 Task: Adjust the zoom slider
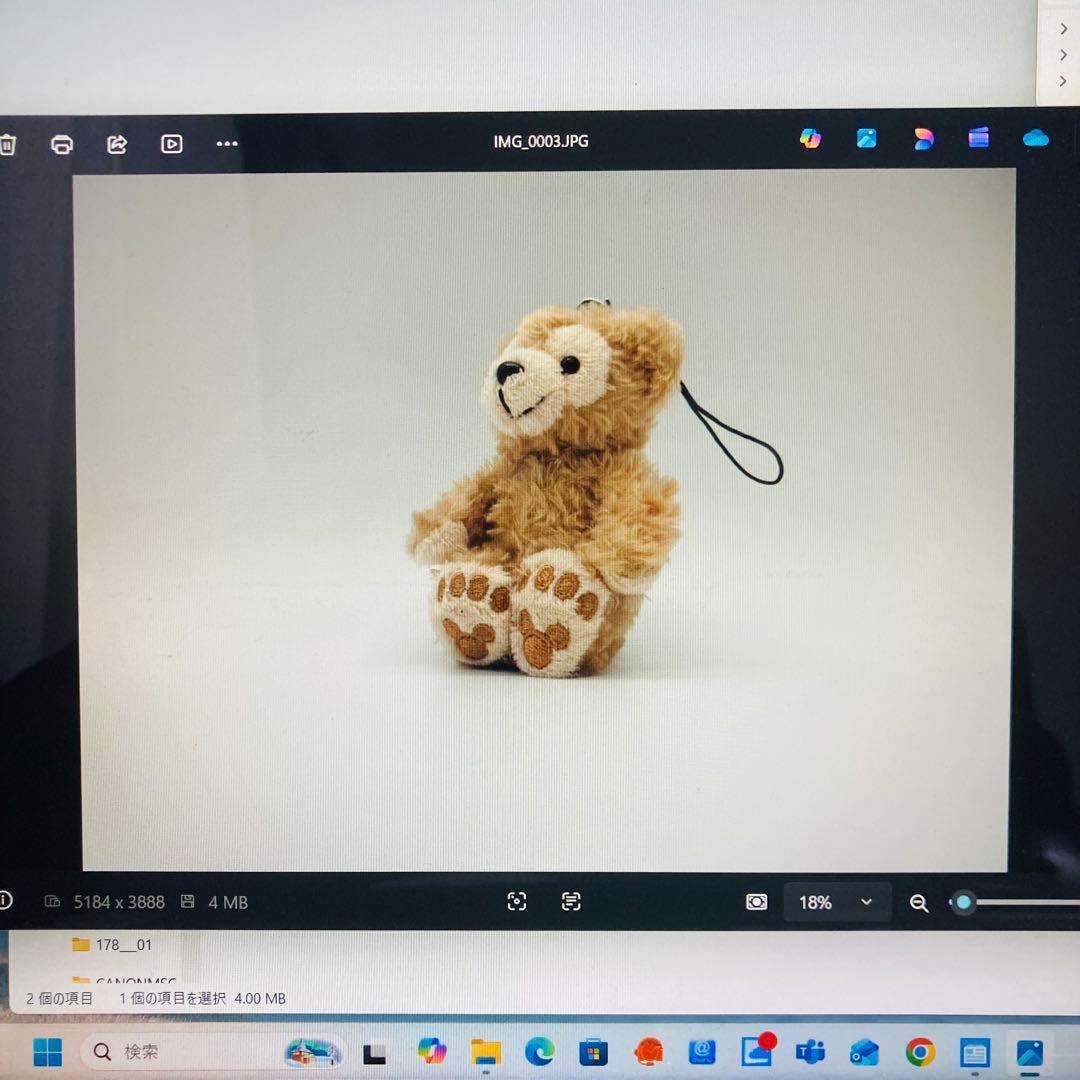tap(962, 902)
